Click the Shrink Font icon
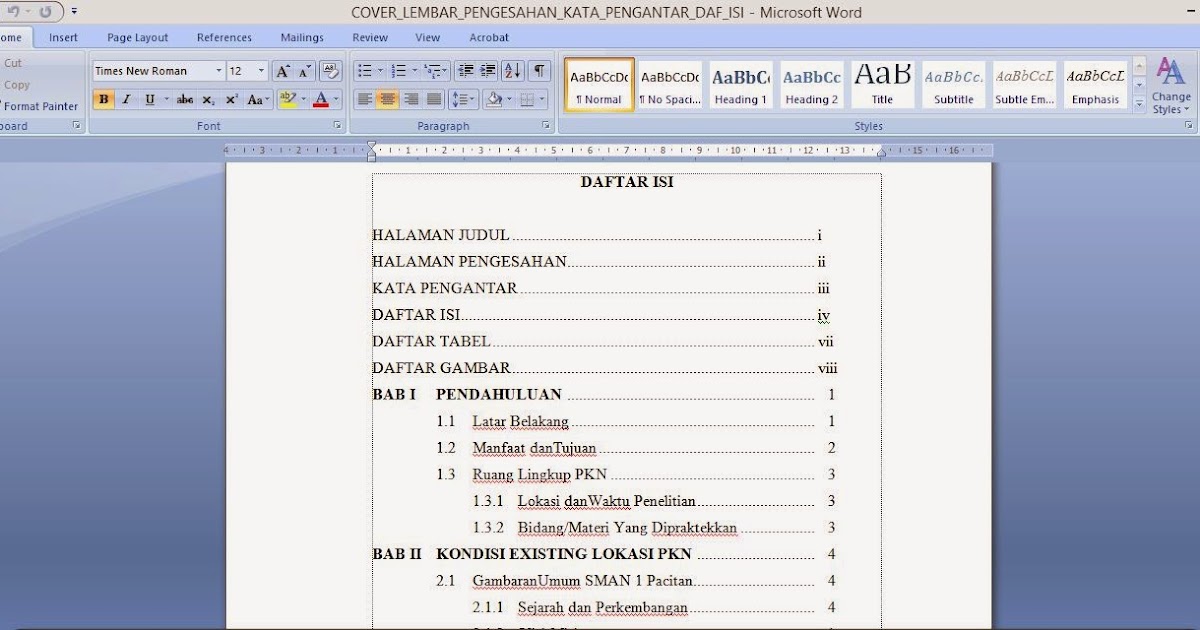The height and width of the screenshot is (630, 1200). tap(305, 71)
